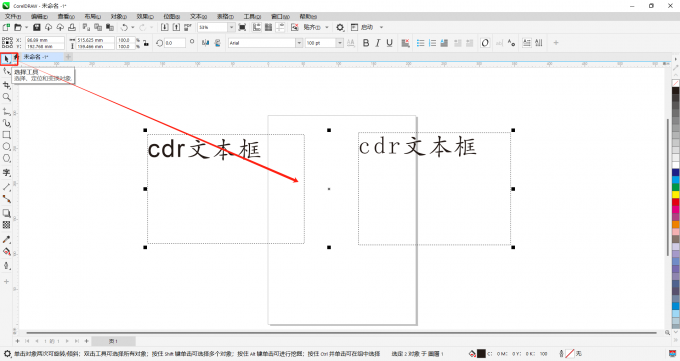Click the Undo arrow icon
Viewport: 680px width, 361px height.
pos(124,27)
